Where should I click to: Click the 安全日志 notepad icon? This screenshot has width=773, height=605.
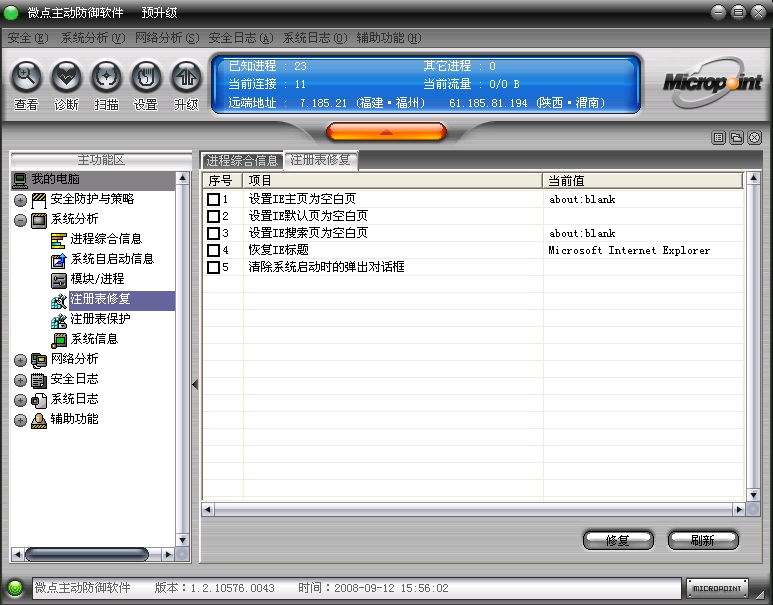pyautogui.click(x=39, y=380)
